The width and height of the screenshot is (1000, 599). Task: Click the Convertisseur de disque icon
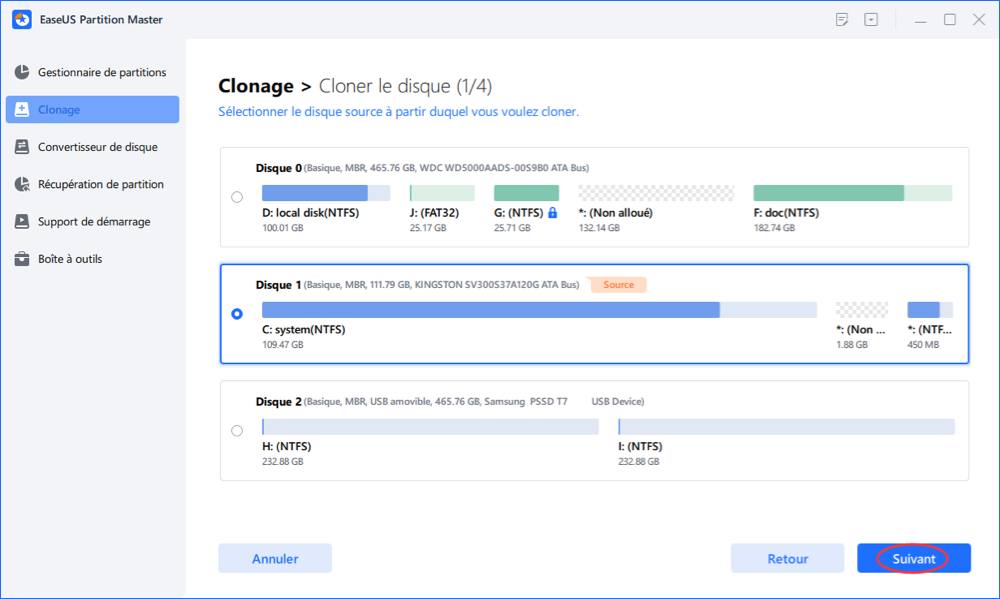point(21,147)
